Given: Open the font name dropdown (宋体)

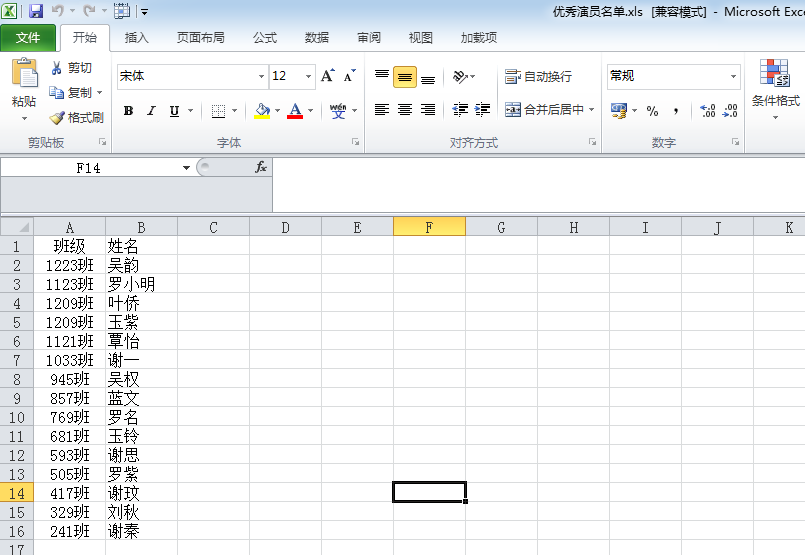Looking at the screenshot, I should [x=261, y=76].
